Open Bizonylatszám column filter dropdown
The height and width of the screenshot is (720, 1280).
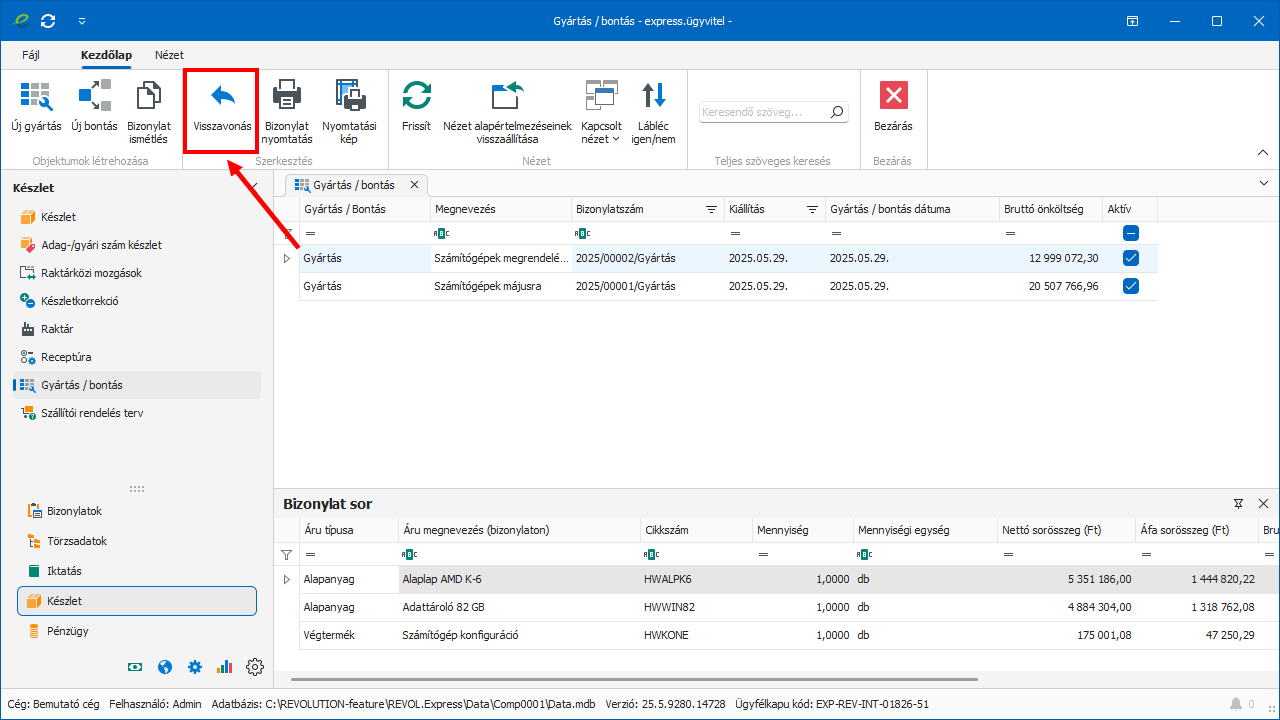(x=711, y=210)
